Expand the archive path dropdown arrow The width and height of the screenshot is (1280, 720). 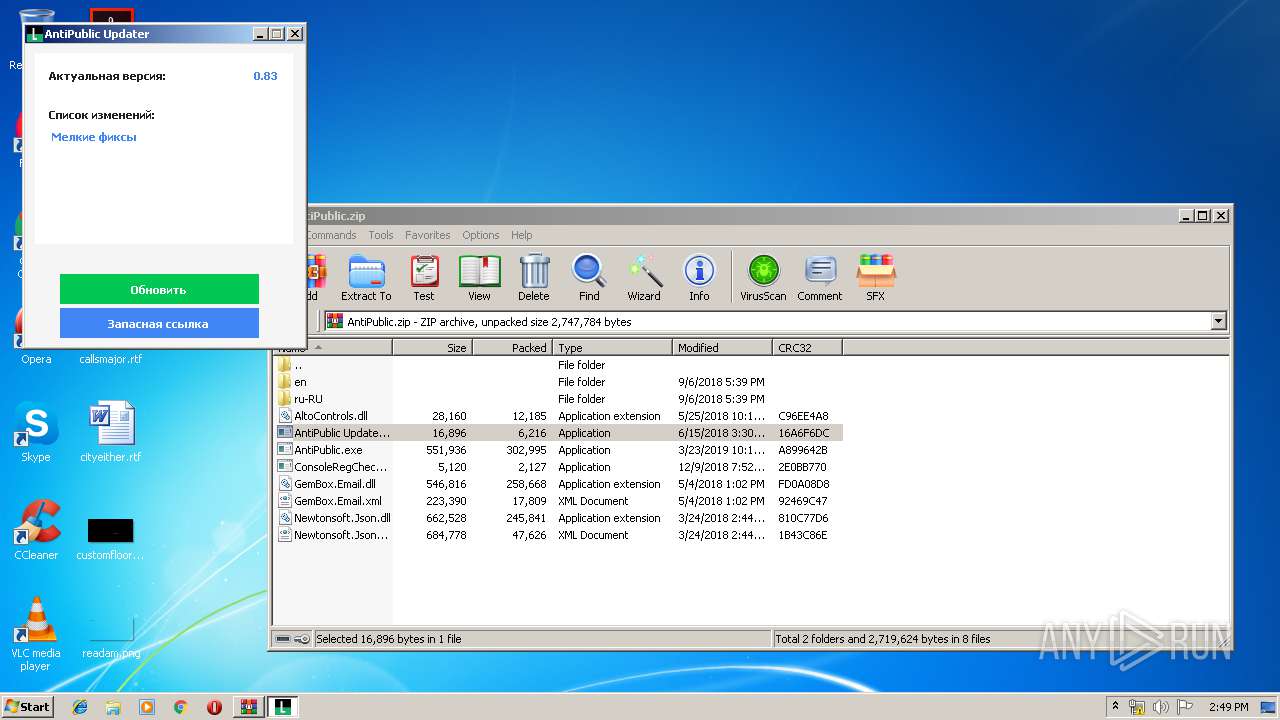[x=1218, y=322]
